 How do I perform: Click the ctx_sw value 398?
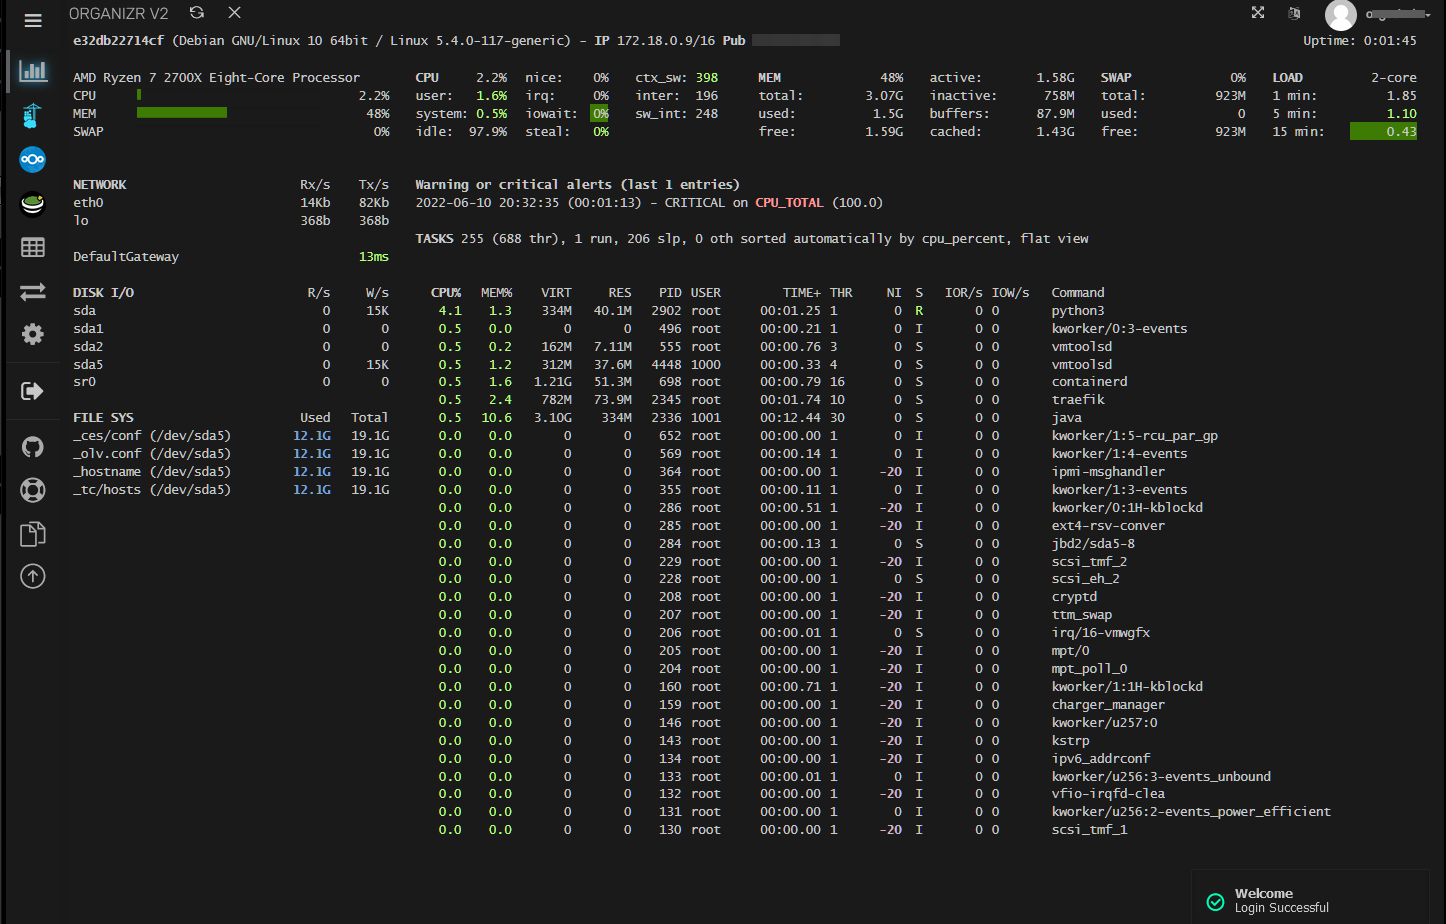[x=707, y=77]
